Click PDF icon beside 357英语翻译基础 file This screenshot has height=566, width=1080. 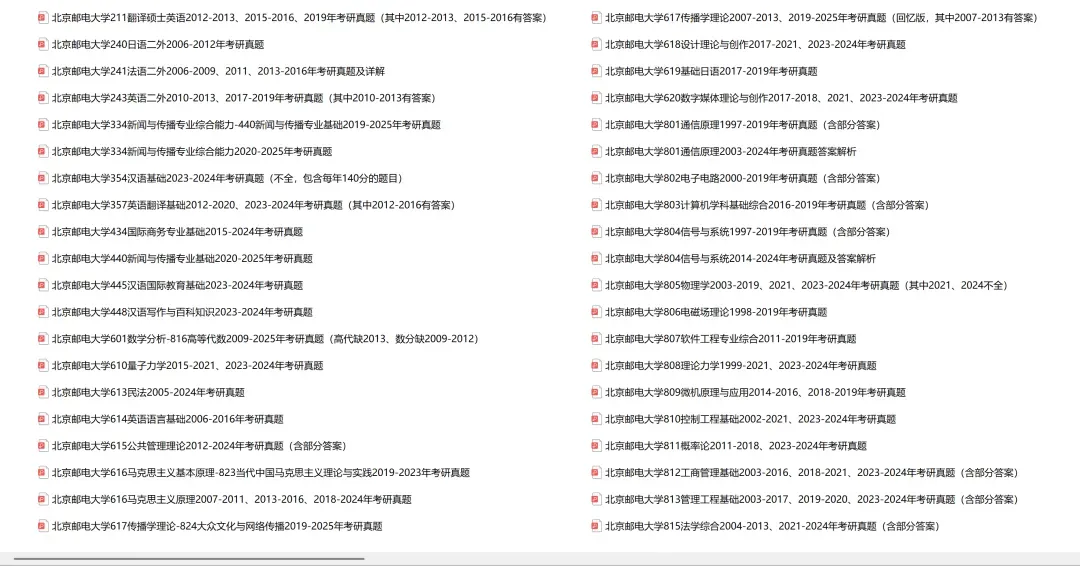43,205
